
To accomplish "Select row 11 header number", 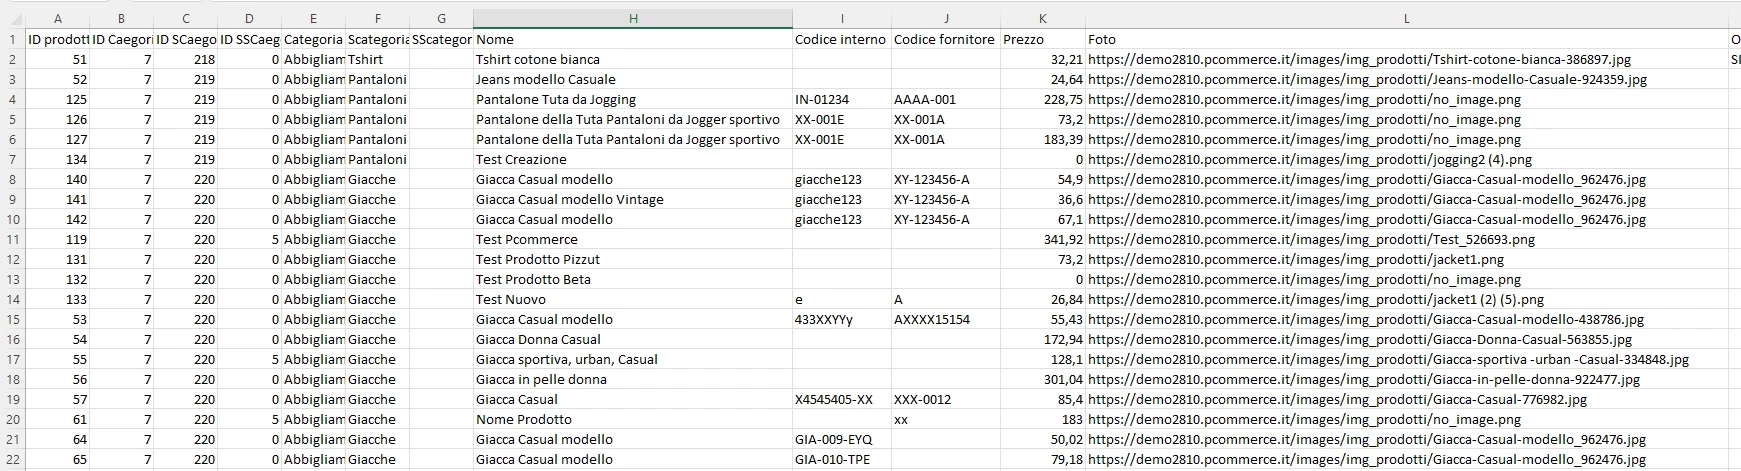I will click(x=13, y=239).
